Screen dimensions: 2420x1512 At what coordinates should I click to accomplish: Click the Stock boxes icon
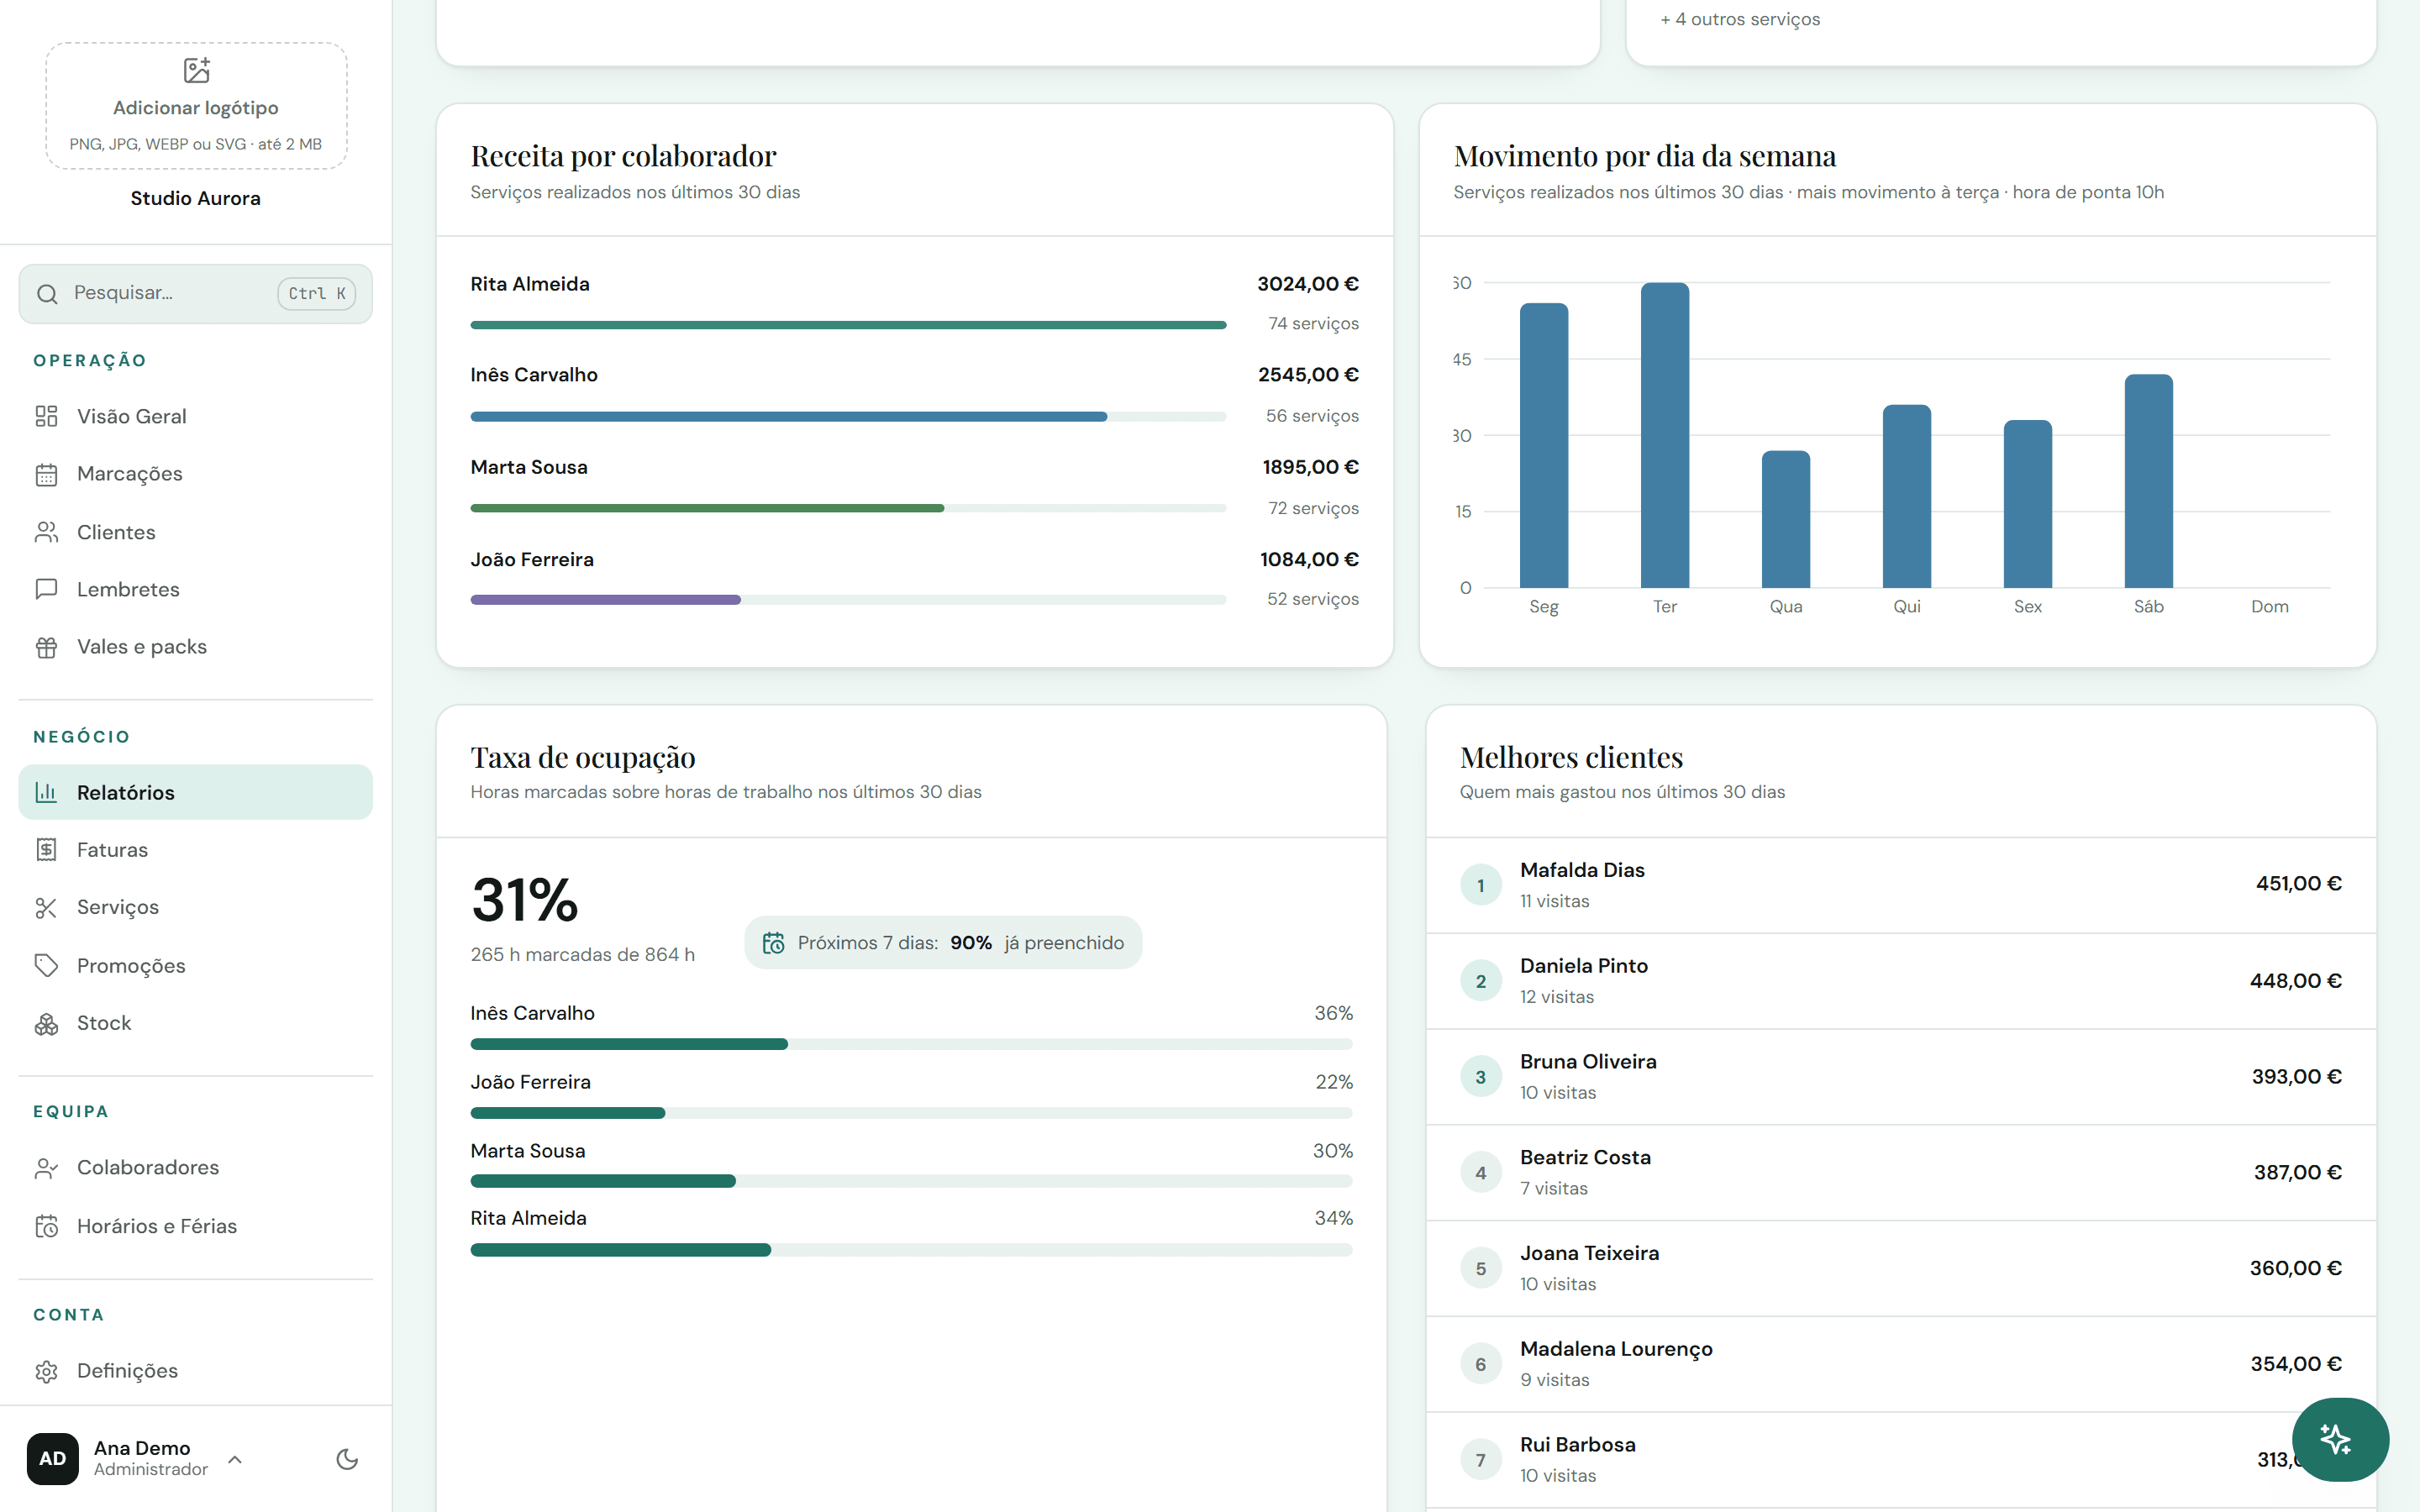click(46, 1023)
